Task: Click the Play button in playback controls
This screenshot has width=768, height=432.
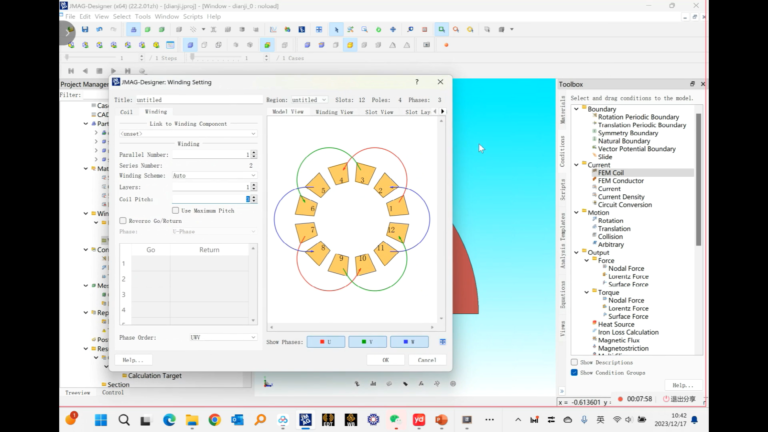Action: point(113,71)
